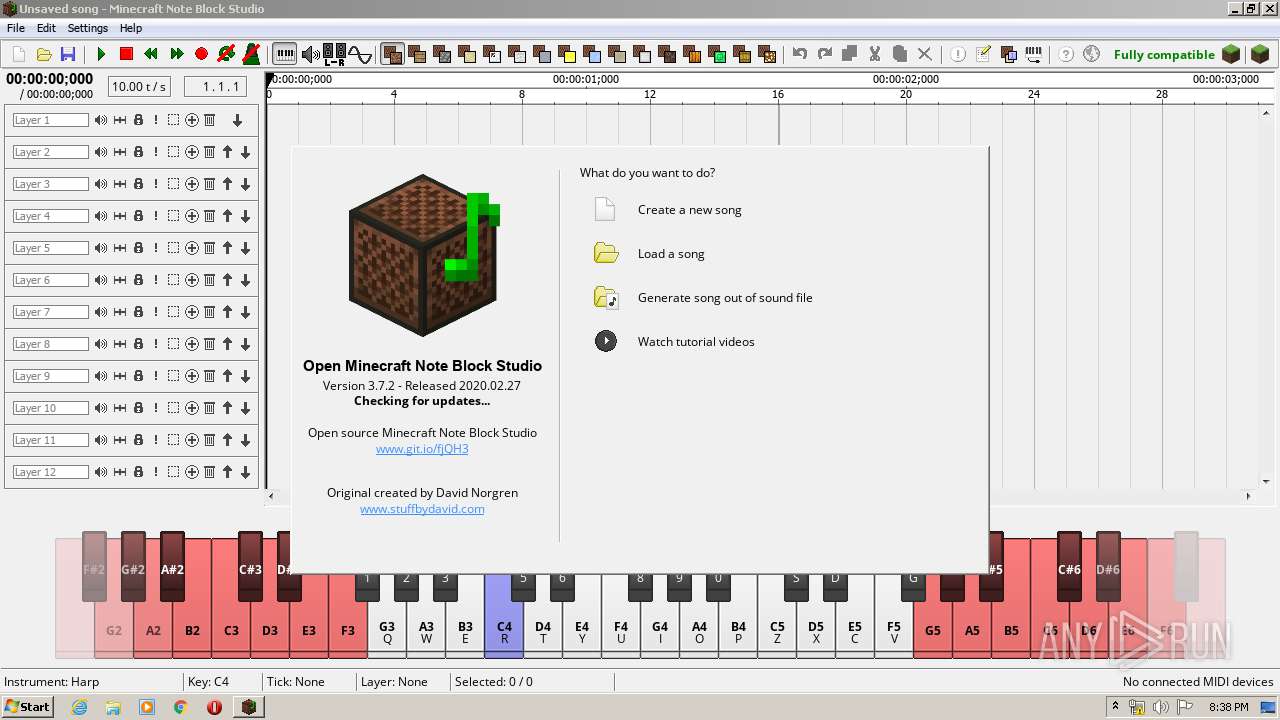The image size is (1280, 720).
Task: Toggle looping with the crossed-out loop icon
Action: pyautogui.click(x=226, y=54)
